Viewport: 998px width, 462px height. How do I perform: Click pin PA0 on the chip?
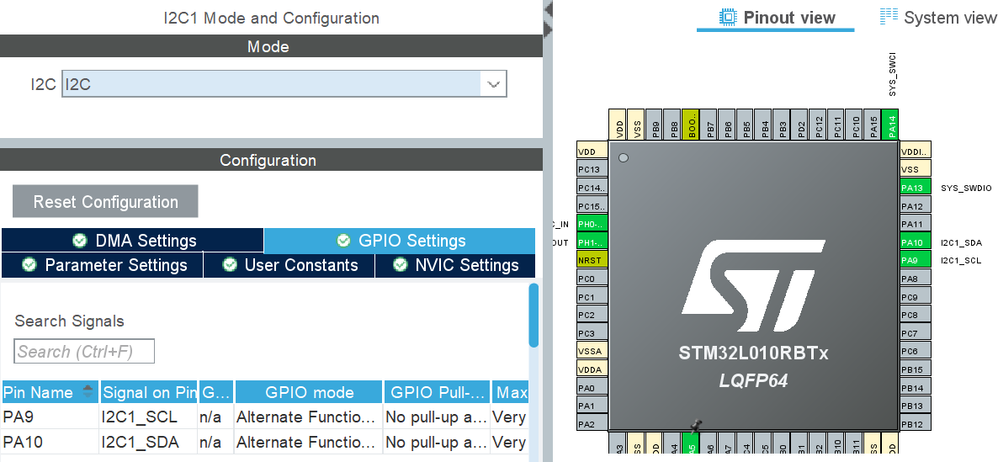[x=592, y=387]
